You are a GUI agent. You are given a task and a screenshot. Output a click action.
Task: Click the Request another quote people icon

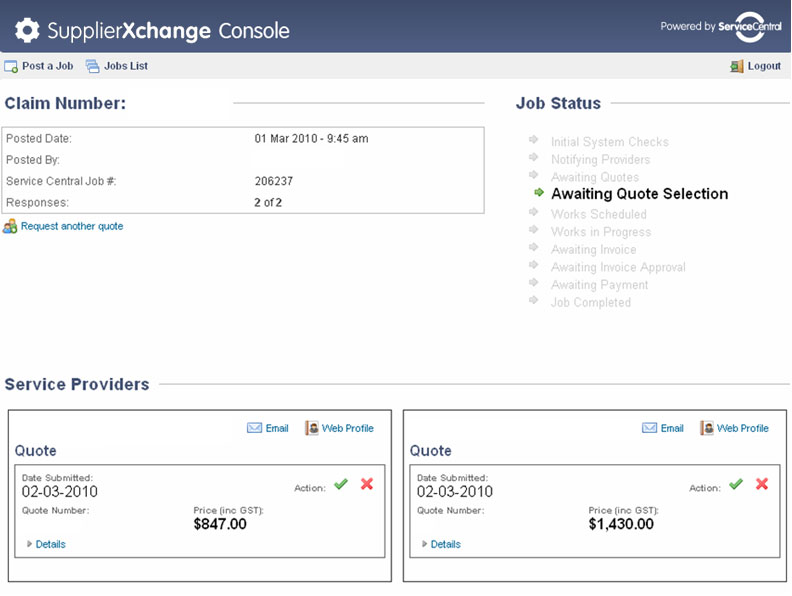pos(10,226)
